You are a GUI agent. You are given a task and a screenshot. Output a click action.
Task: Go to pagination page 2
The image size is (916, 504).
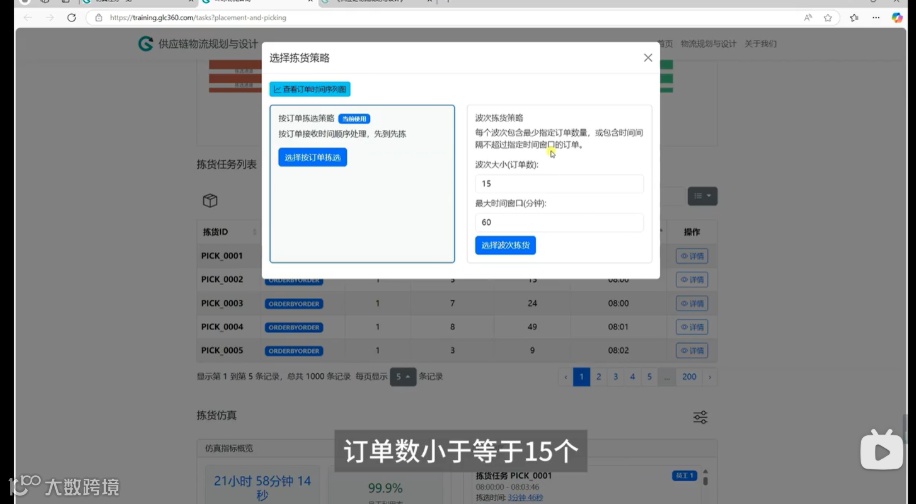[598, 377]
